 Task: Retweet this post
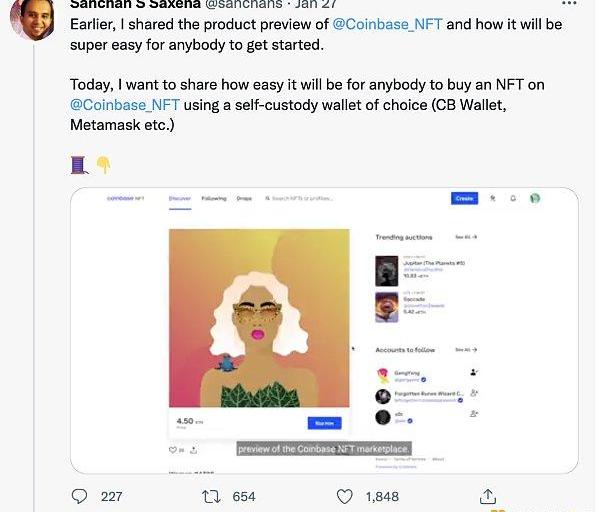click(x=212, y=496)
